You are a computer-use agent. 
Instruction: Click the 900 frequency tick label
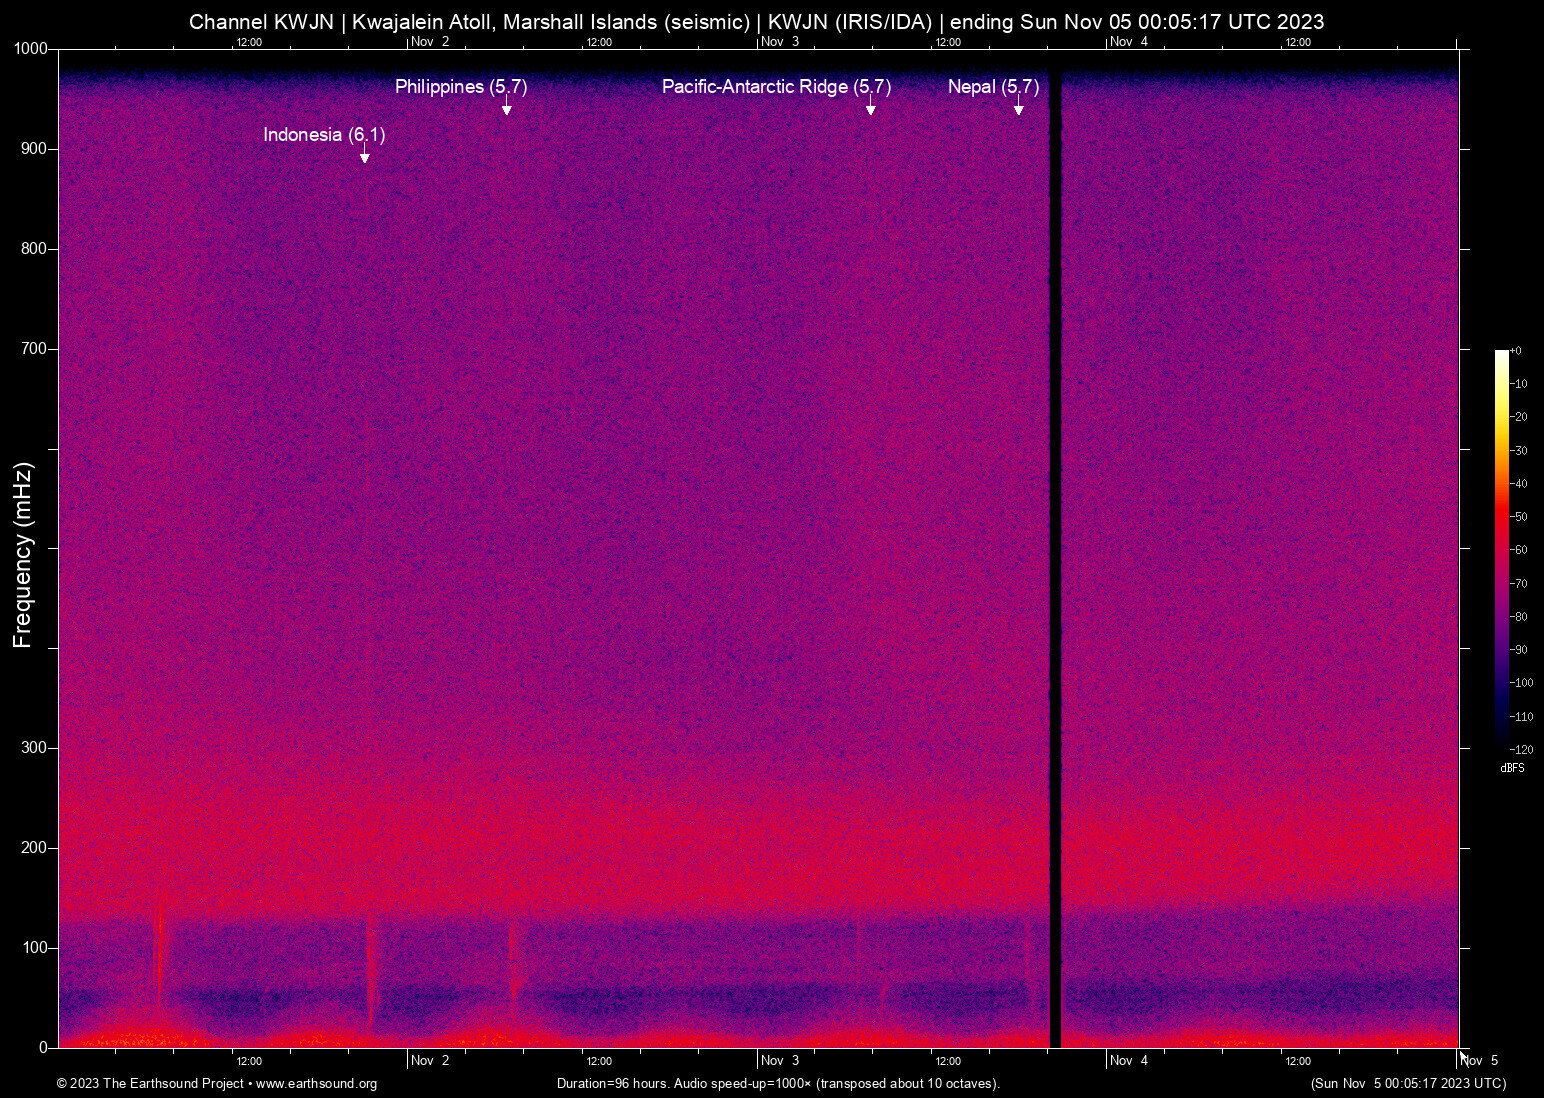33,148
